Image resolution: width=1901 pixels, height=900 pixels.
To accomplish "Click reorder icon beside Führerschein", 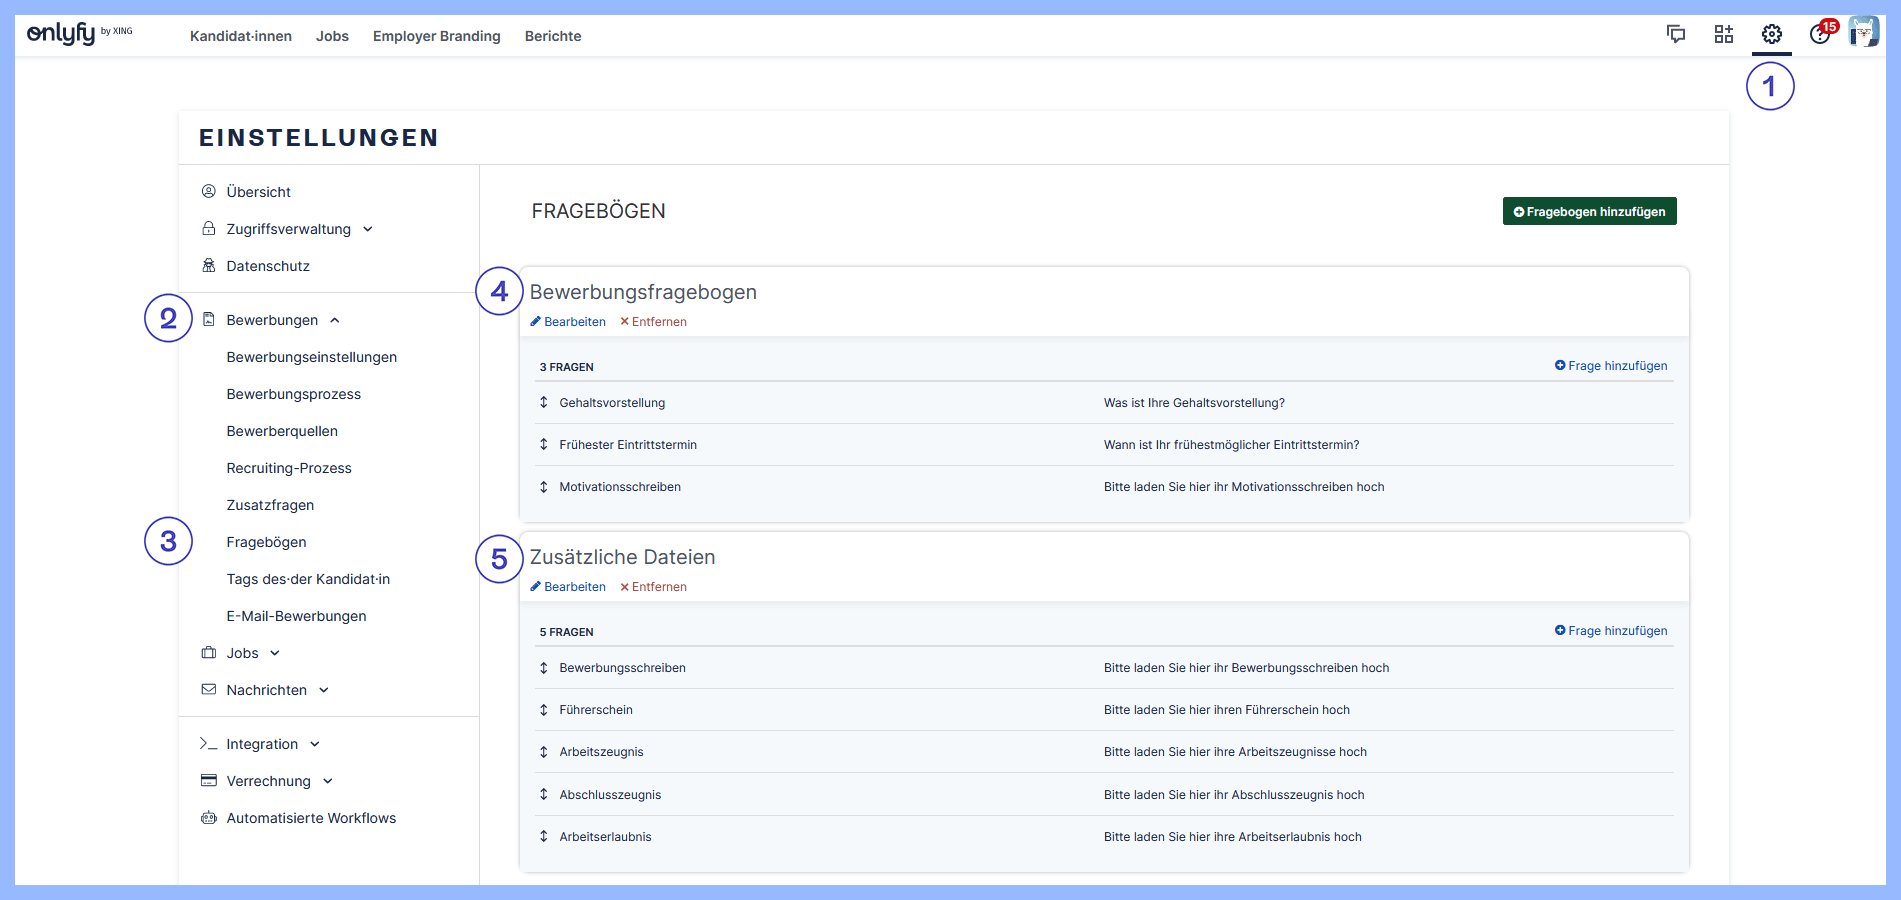I will [544, 710].
